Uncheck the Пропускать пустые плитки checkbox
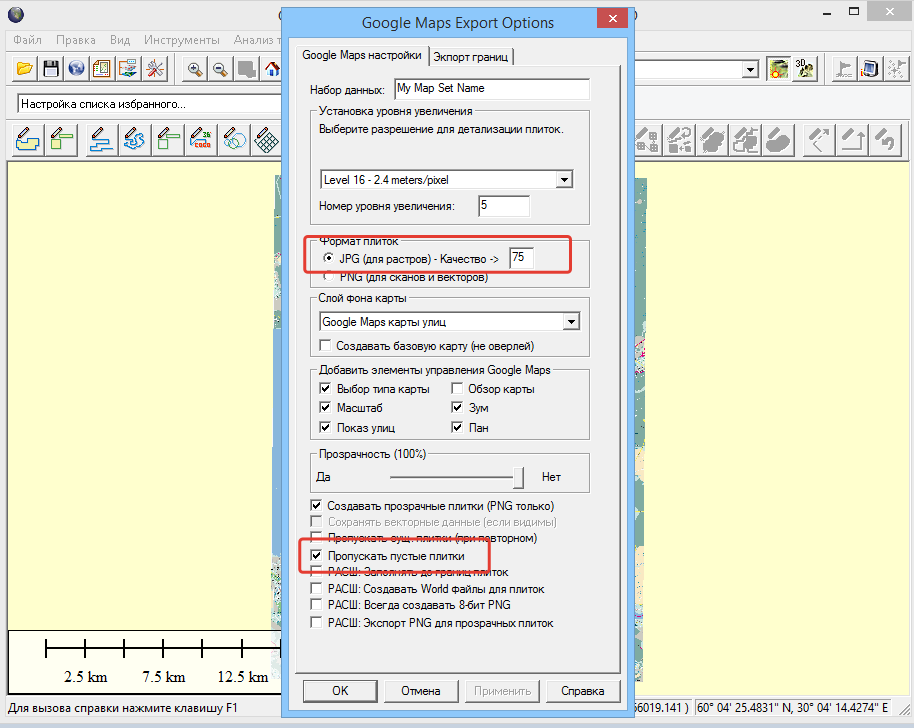 click(x=317, y=555)
